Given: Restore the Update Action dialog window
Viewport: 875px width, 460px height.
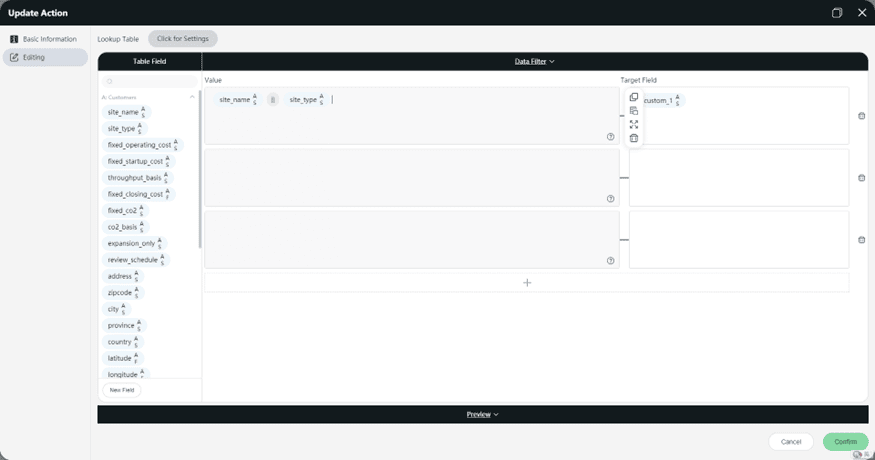Looking at the screenshot, I should pos(836,13).
